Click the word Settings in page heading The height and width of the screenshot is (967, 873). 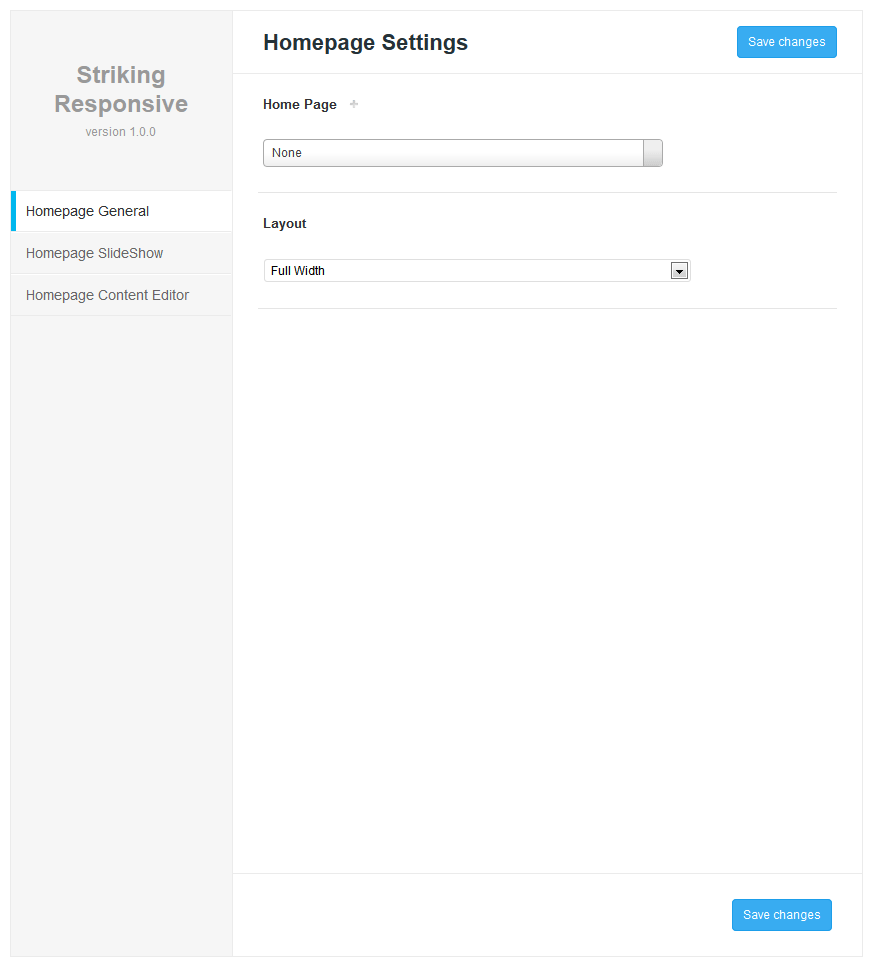[424, 43]
